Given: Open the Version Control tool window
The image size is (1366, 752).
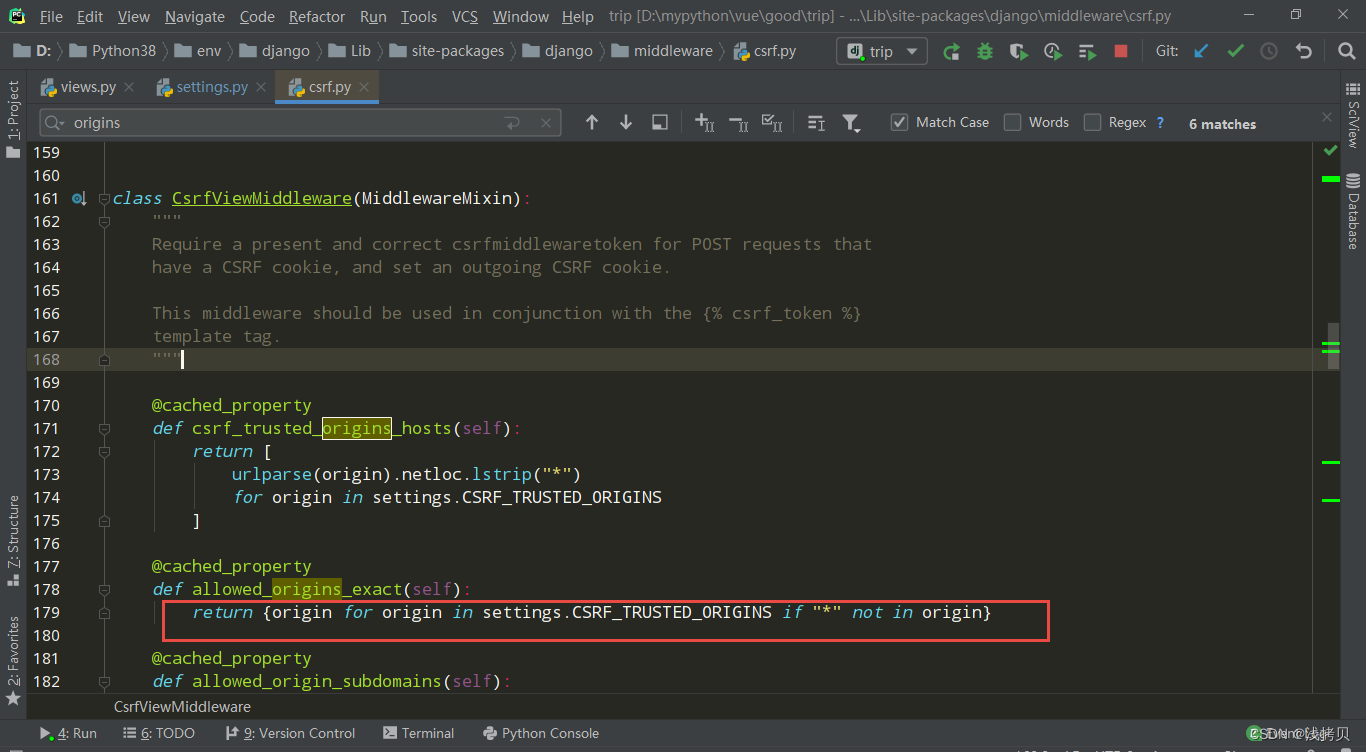Looking at the screenshot, I should click(290, 733).
